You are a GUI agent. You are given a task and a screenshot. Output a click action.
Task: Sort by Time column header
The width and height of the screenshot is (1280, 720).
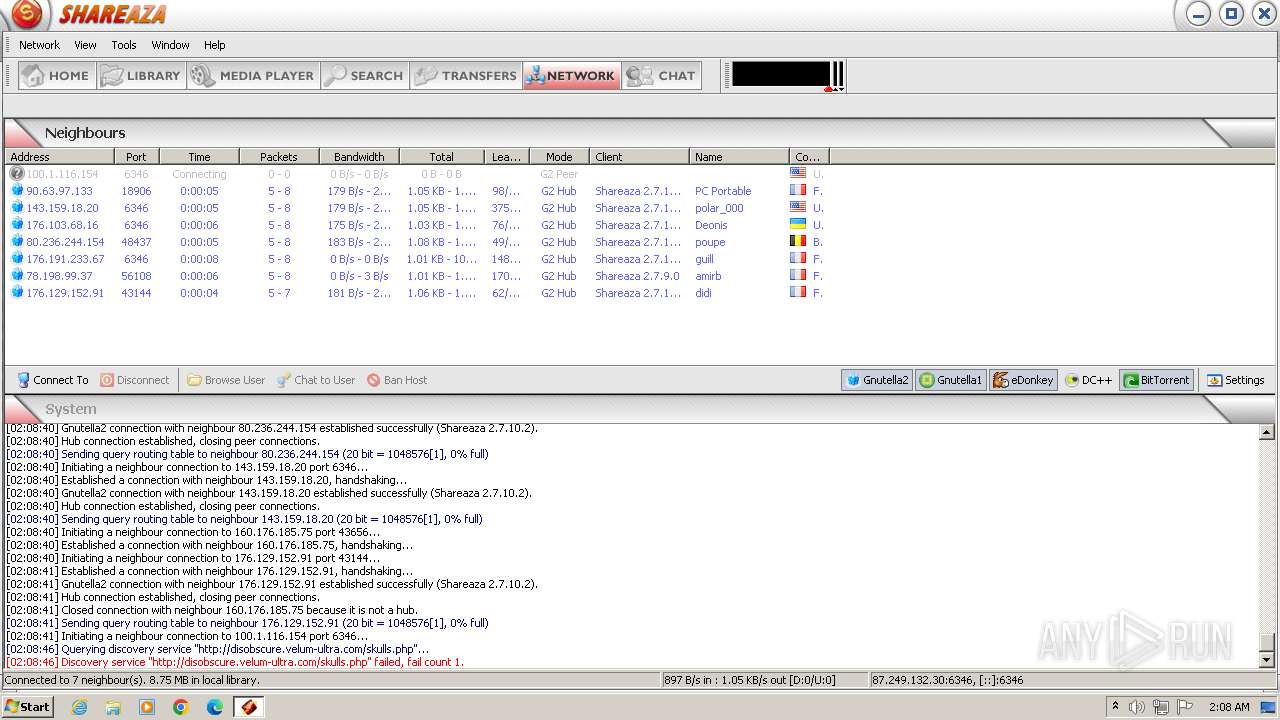pyautogui.click(x=199, y=157)
